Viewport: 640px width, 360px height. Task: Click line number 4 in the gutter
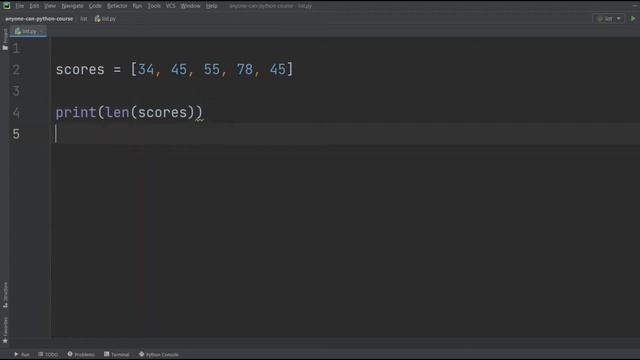[x=16, y=113]
